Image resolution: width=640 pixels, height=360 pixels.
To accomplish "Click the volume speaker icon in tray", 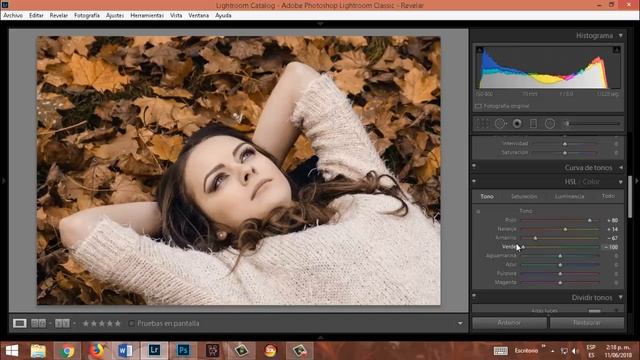I will coord(575,351).
